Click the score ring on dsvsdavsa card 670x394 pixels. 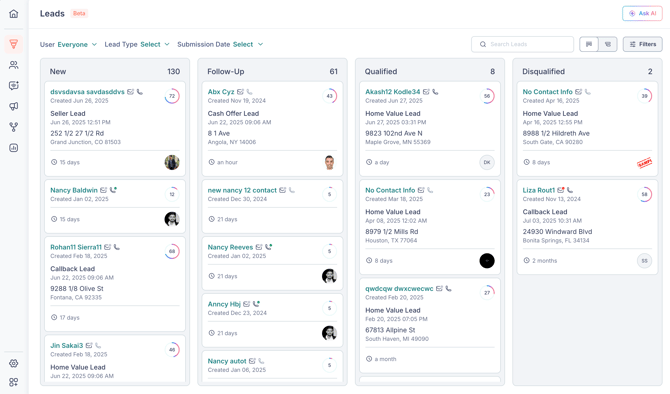[x=172, y=96]
